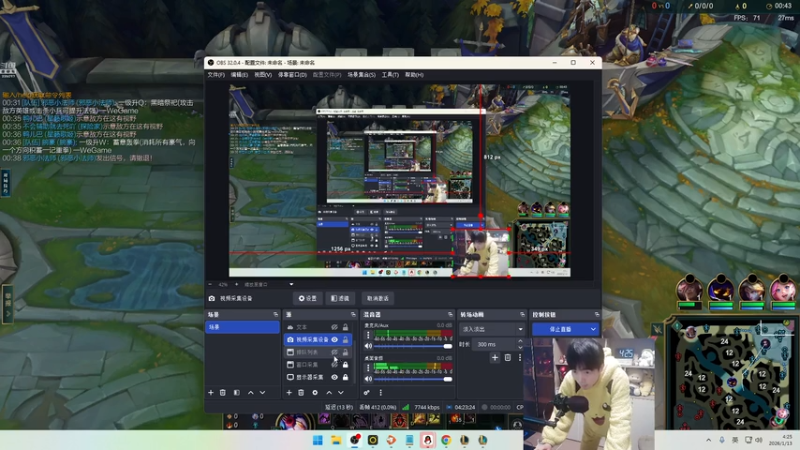The height and width of the screenshot is (450, 800).
Task: Toggle the lock on 文本 source
Action: pos(345,327)
